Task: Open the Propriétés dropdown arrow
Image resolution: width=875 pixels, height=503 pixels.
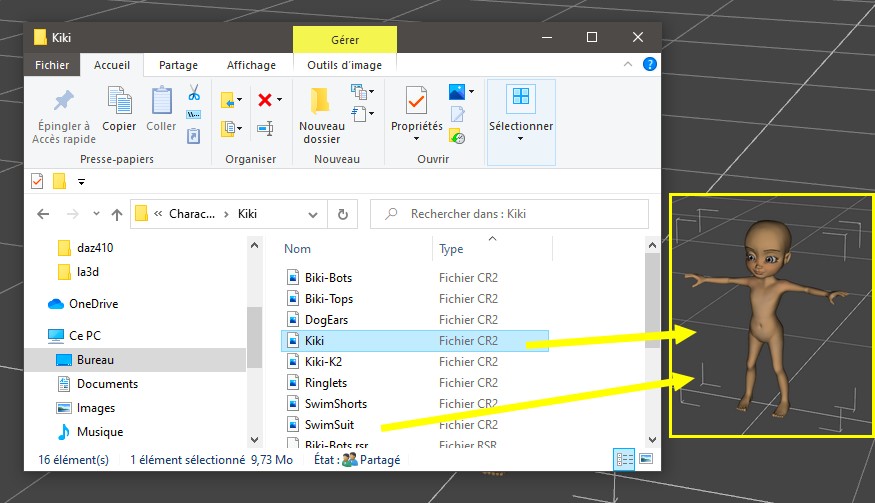Action: [416, 138]
